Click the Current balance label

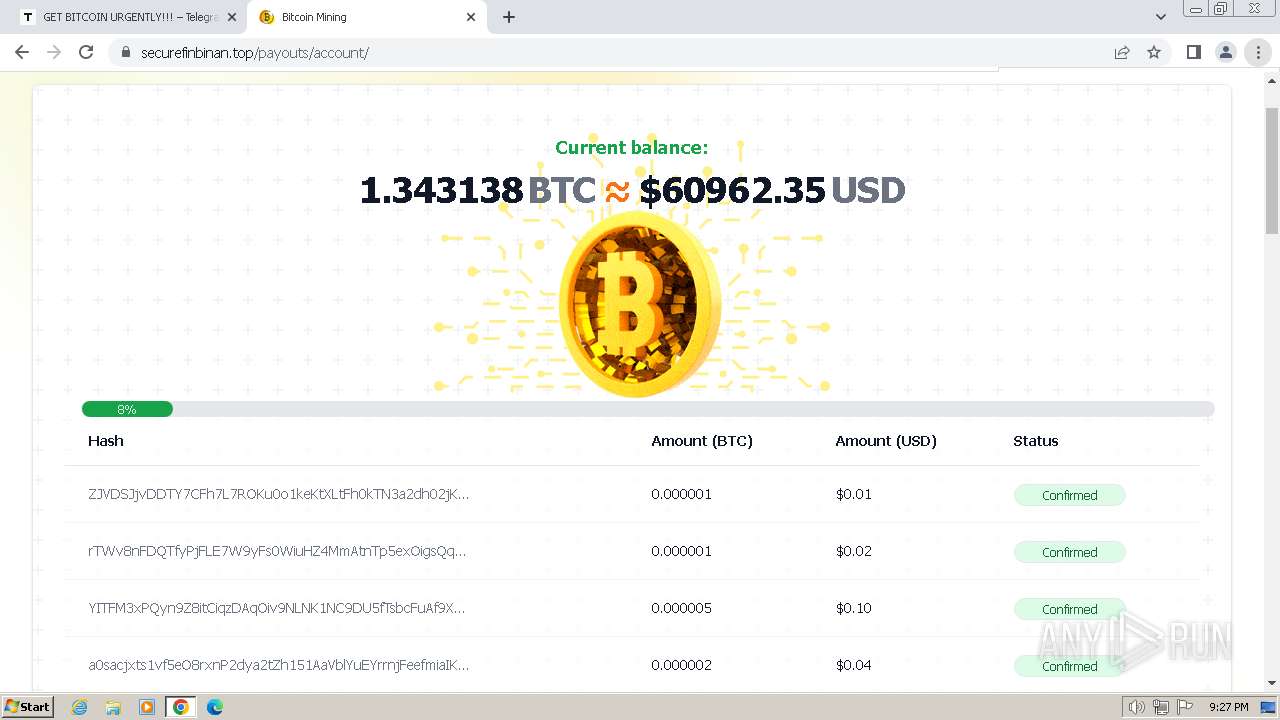pyautogui.click(x=632, y=148)
